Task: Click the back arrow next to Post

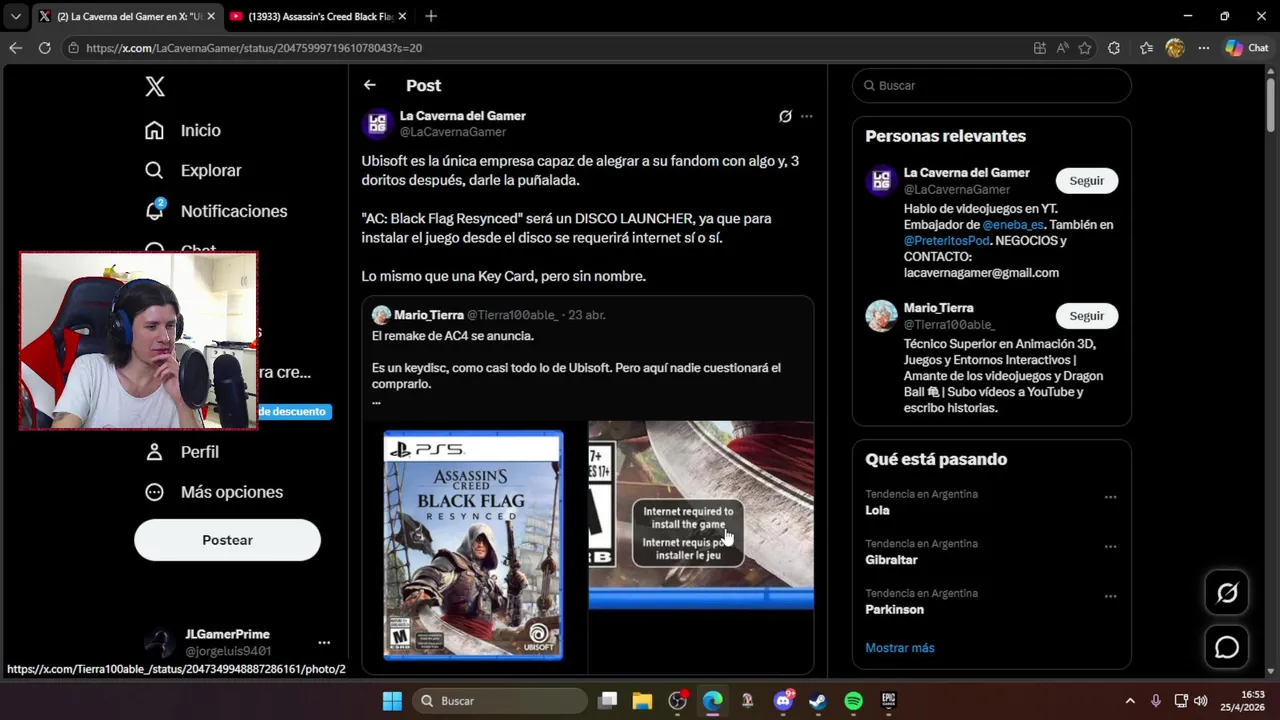Action: click(x=370, y=85)
